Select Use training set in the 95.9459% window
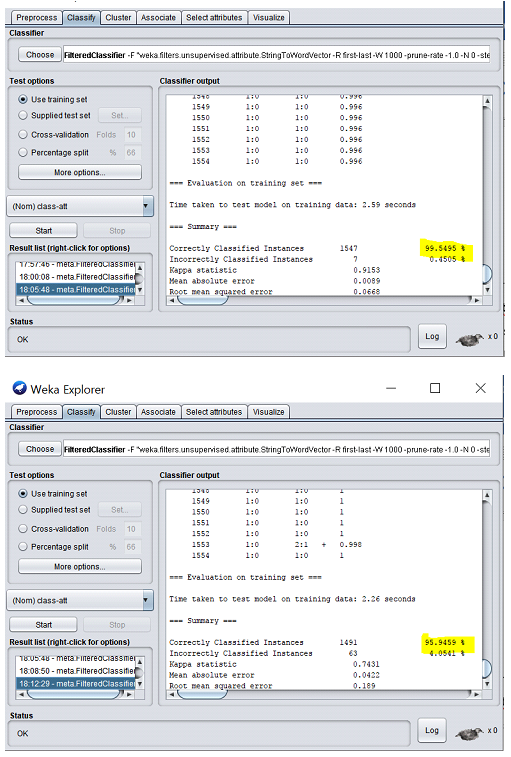This screenshot has width=511, height=757. point(53,494)
